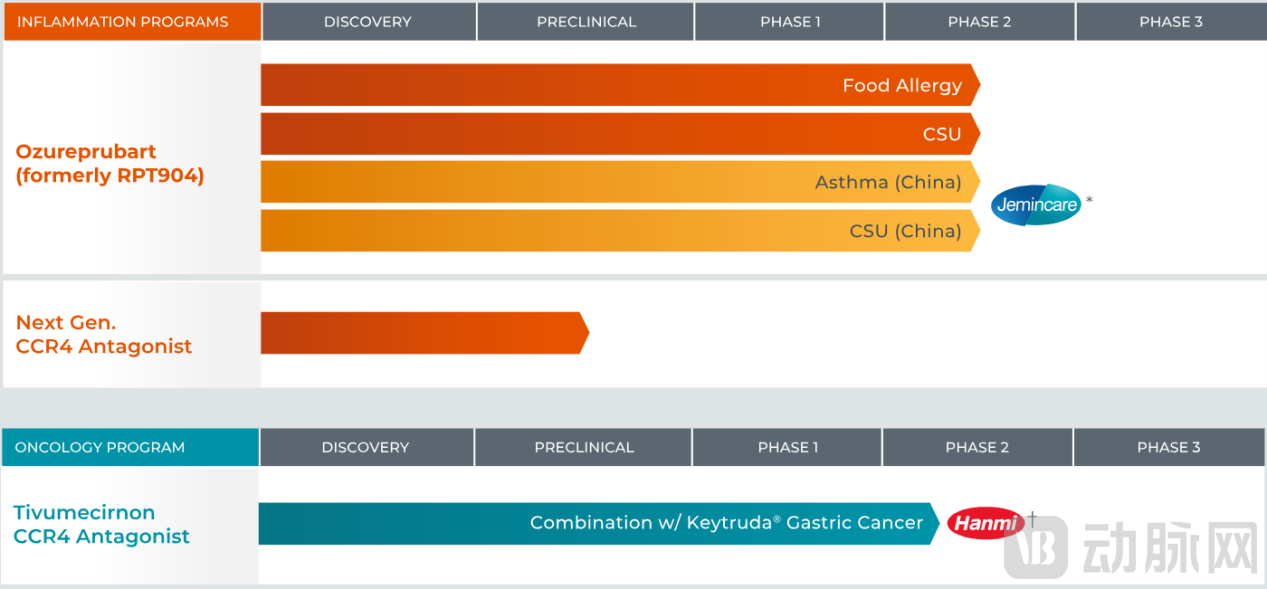
Task: Click the Food Allergy pipeline bar
Action: 620,85
